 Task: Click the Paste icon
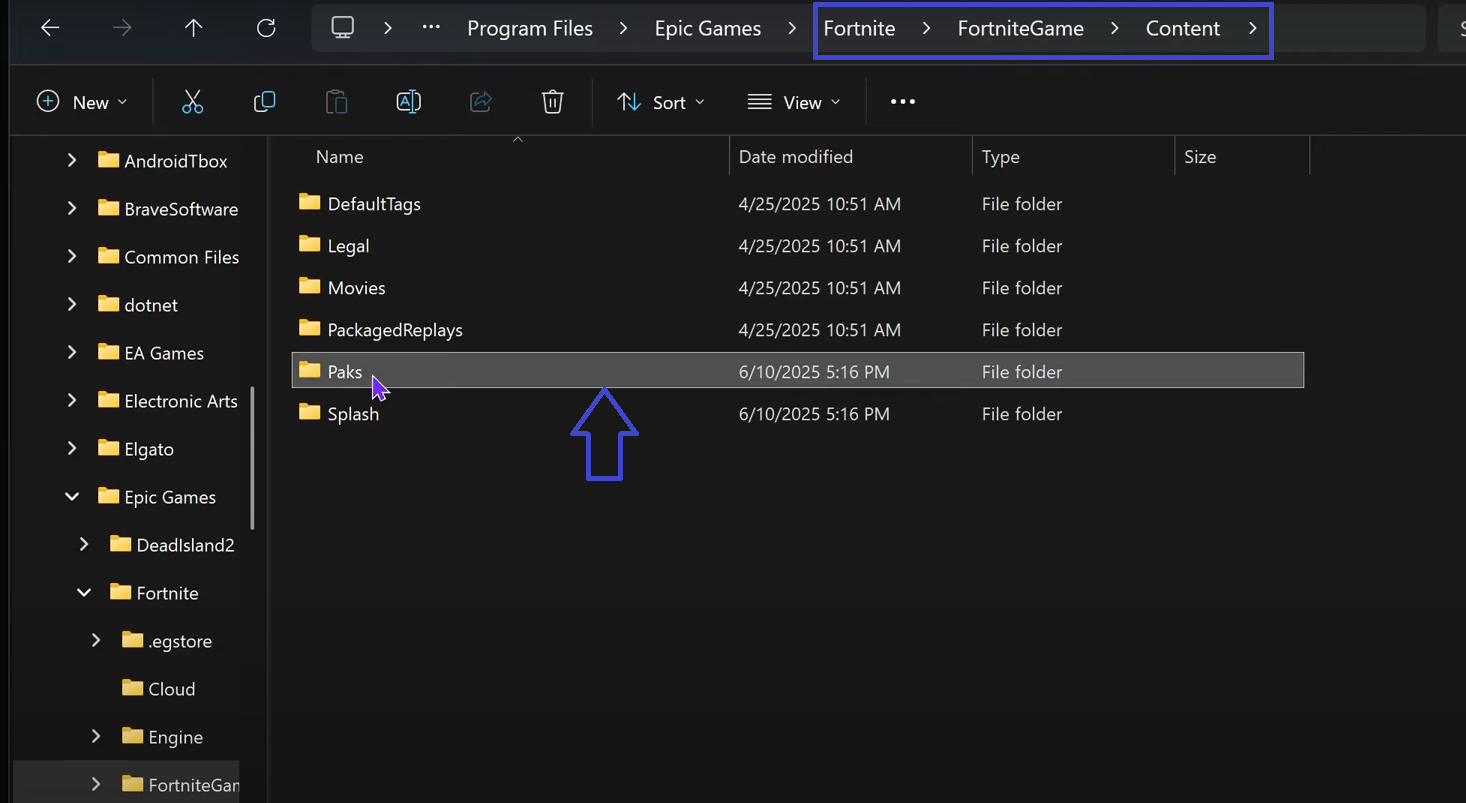(x=336, y=101)
